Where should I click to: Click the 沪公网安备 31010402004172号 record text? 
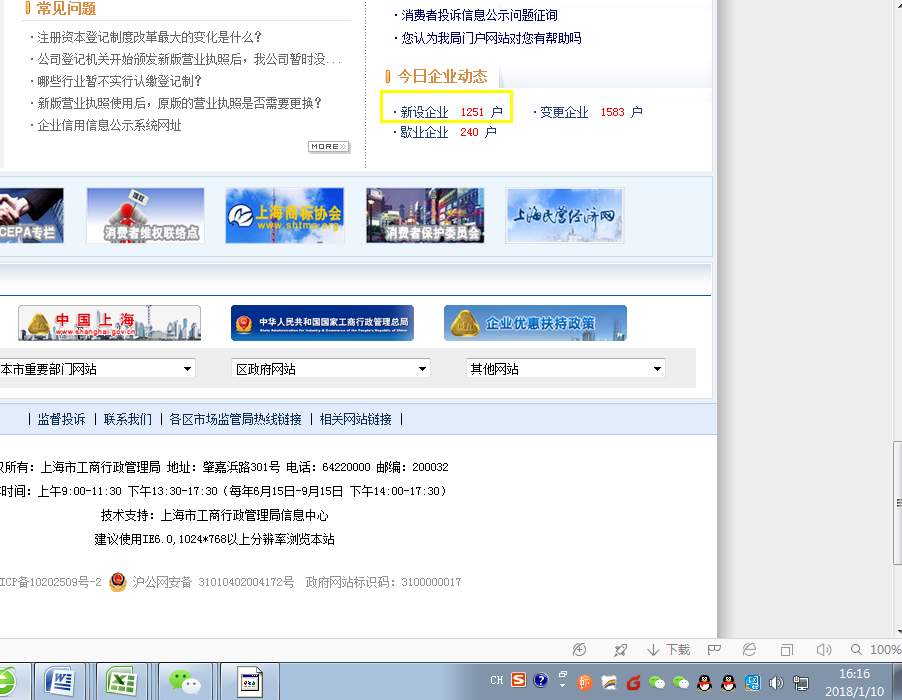click(x=213, y=582)
